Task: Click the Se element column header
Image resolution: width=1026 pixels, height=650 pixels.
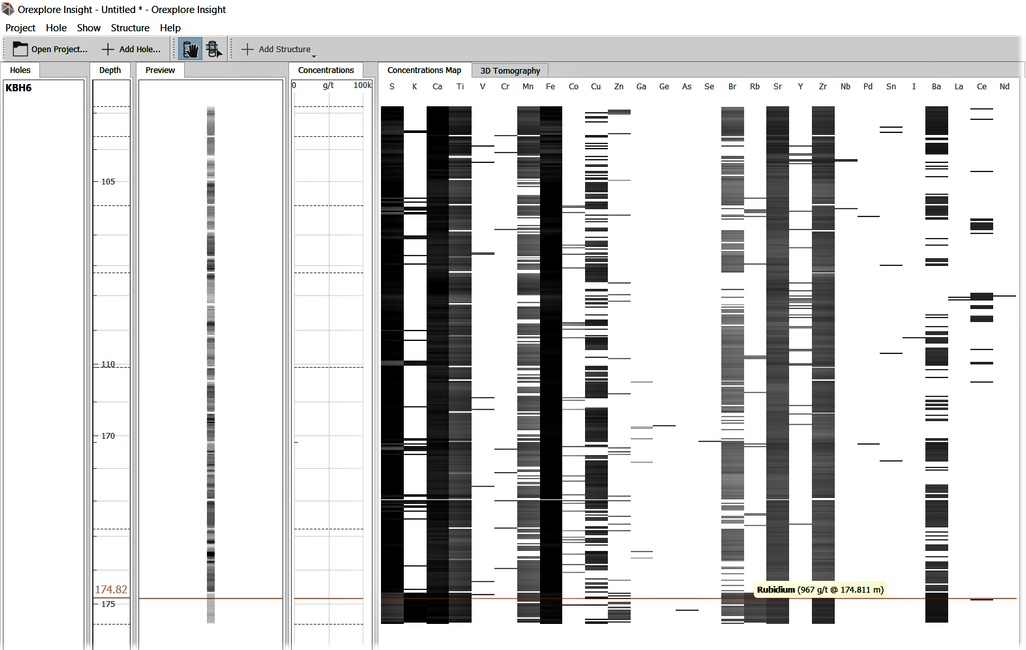Action: (709, 86)
